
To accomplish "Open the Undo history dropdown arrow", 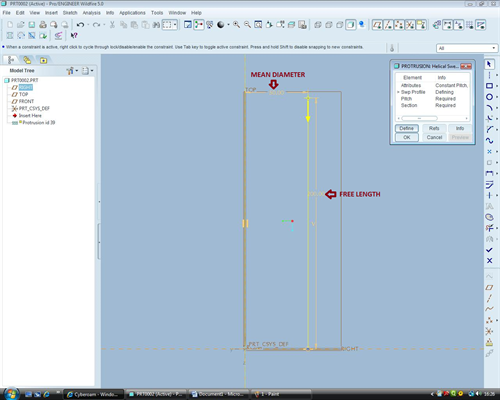I will coord(88,25).
